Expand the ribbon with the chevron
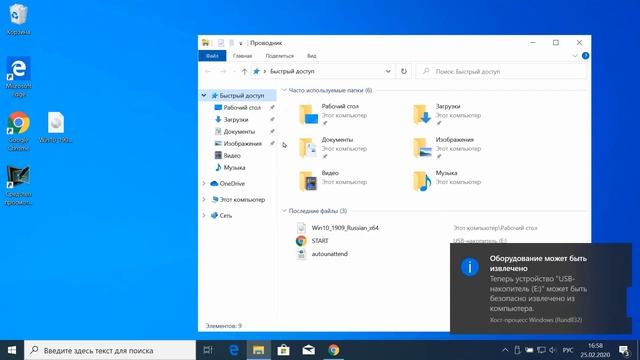The image size is (640, 360). [575, 56]
